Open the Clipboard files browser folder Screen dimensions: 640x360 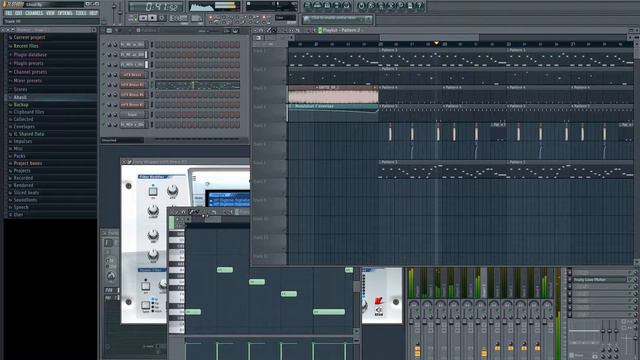[28, 112]
